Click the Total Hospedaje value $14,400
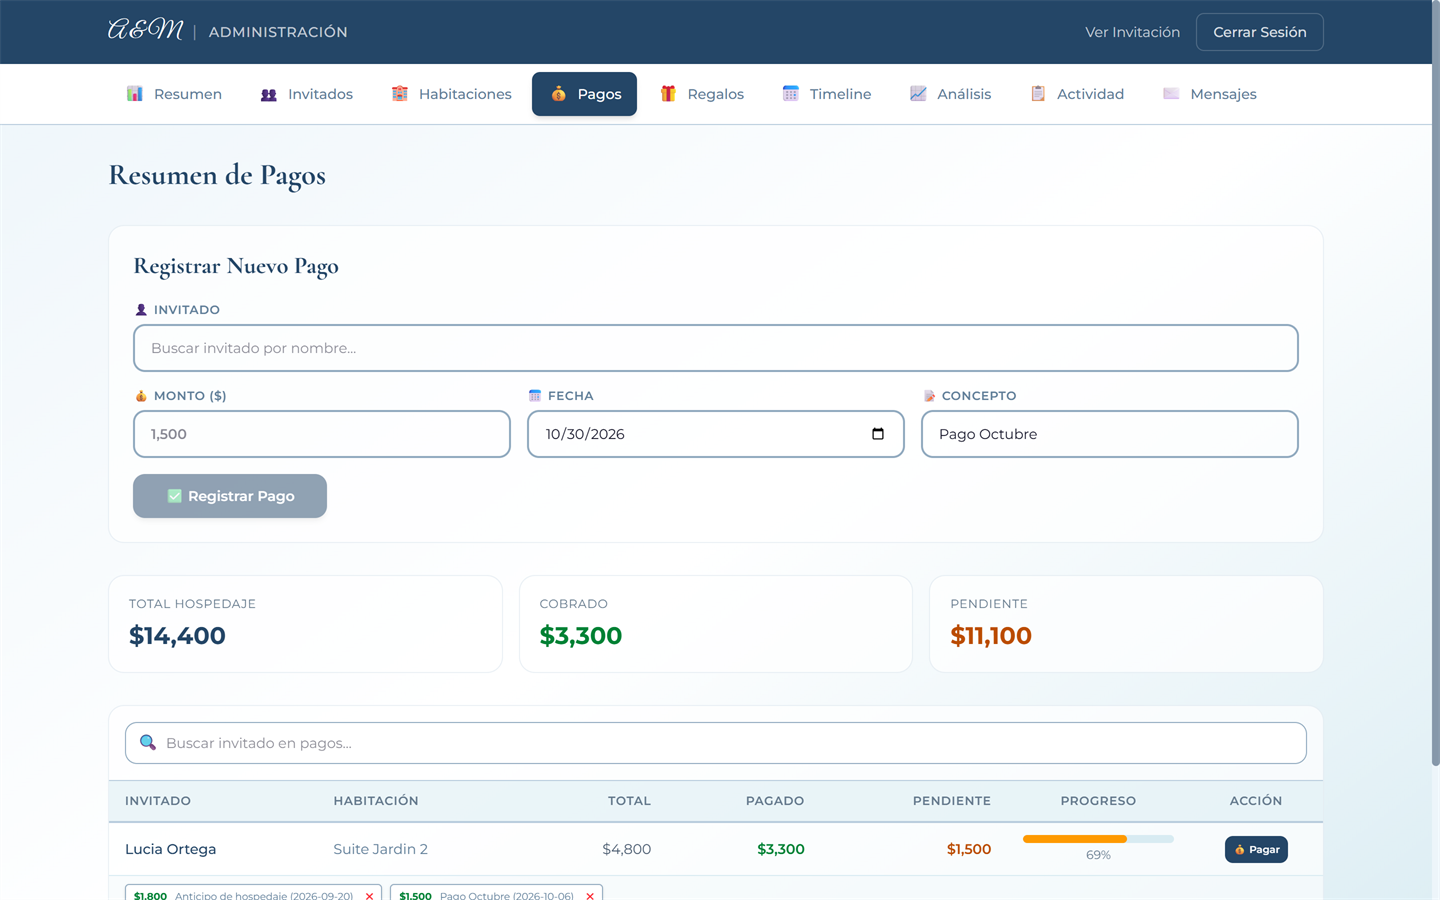The width and height of the screenshot is (1440, 900). (x=177, y=635)
